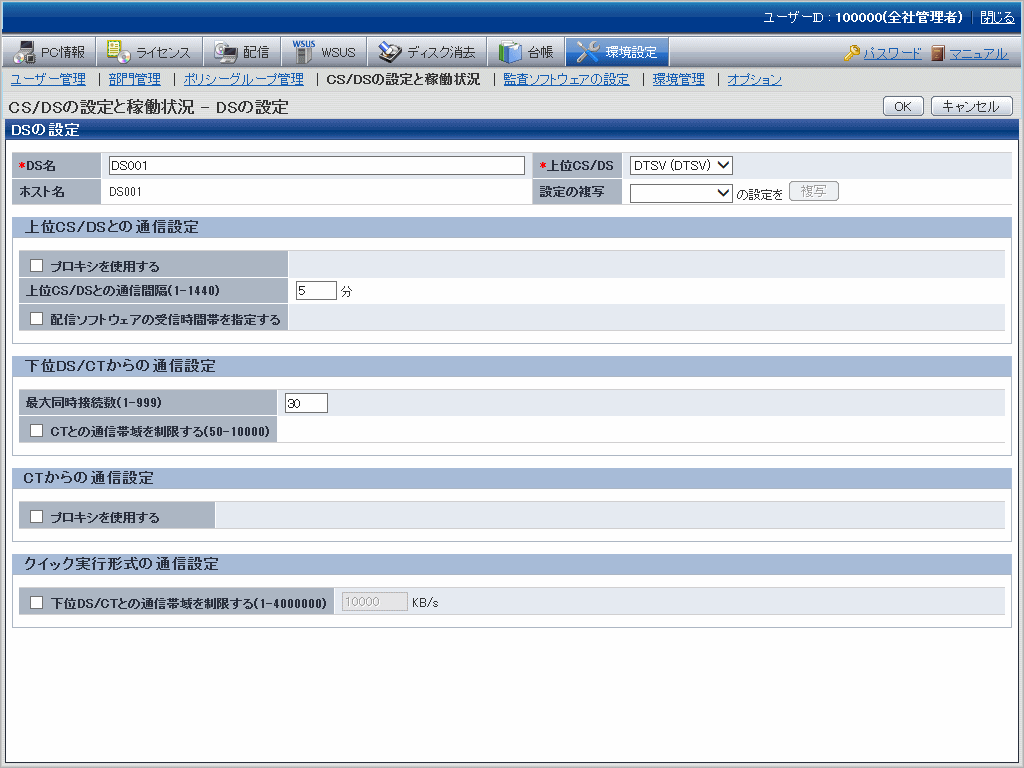Check 配信ソフトウェアの受信時間帯を指定する
Viewport: 1024px width, 768px height.
click(x=37, y=318)
